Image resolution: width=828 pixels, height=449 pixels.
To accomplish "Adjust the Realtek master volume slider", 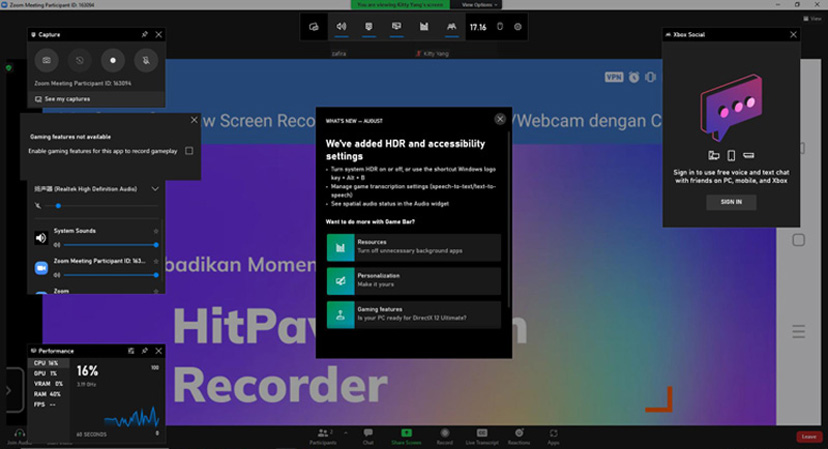I will click(x=102, y=205).
